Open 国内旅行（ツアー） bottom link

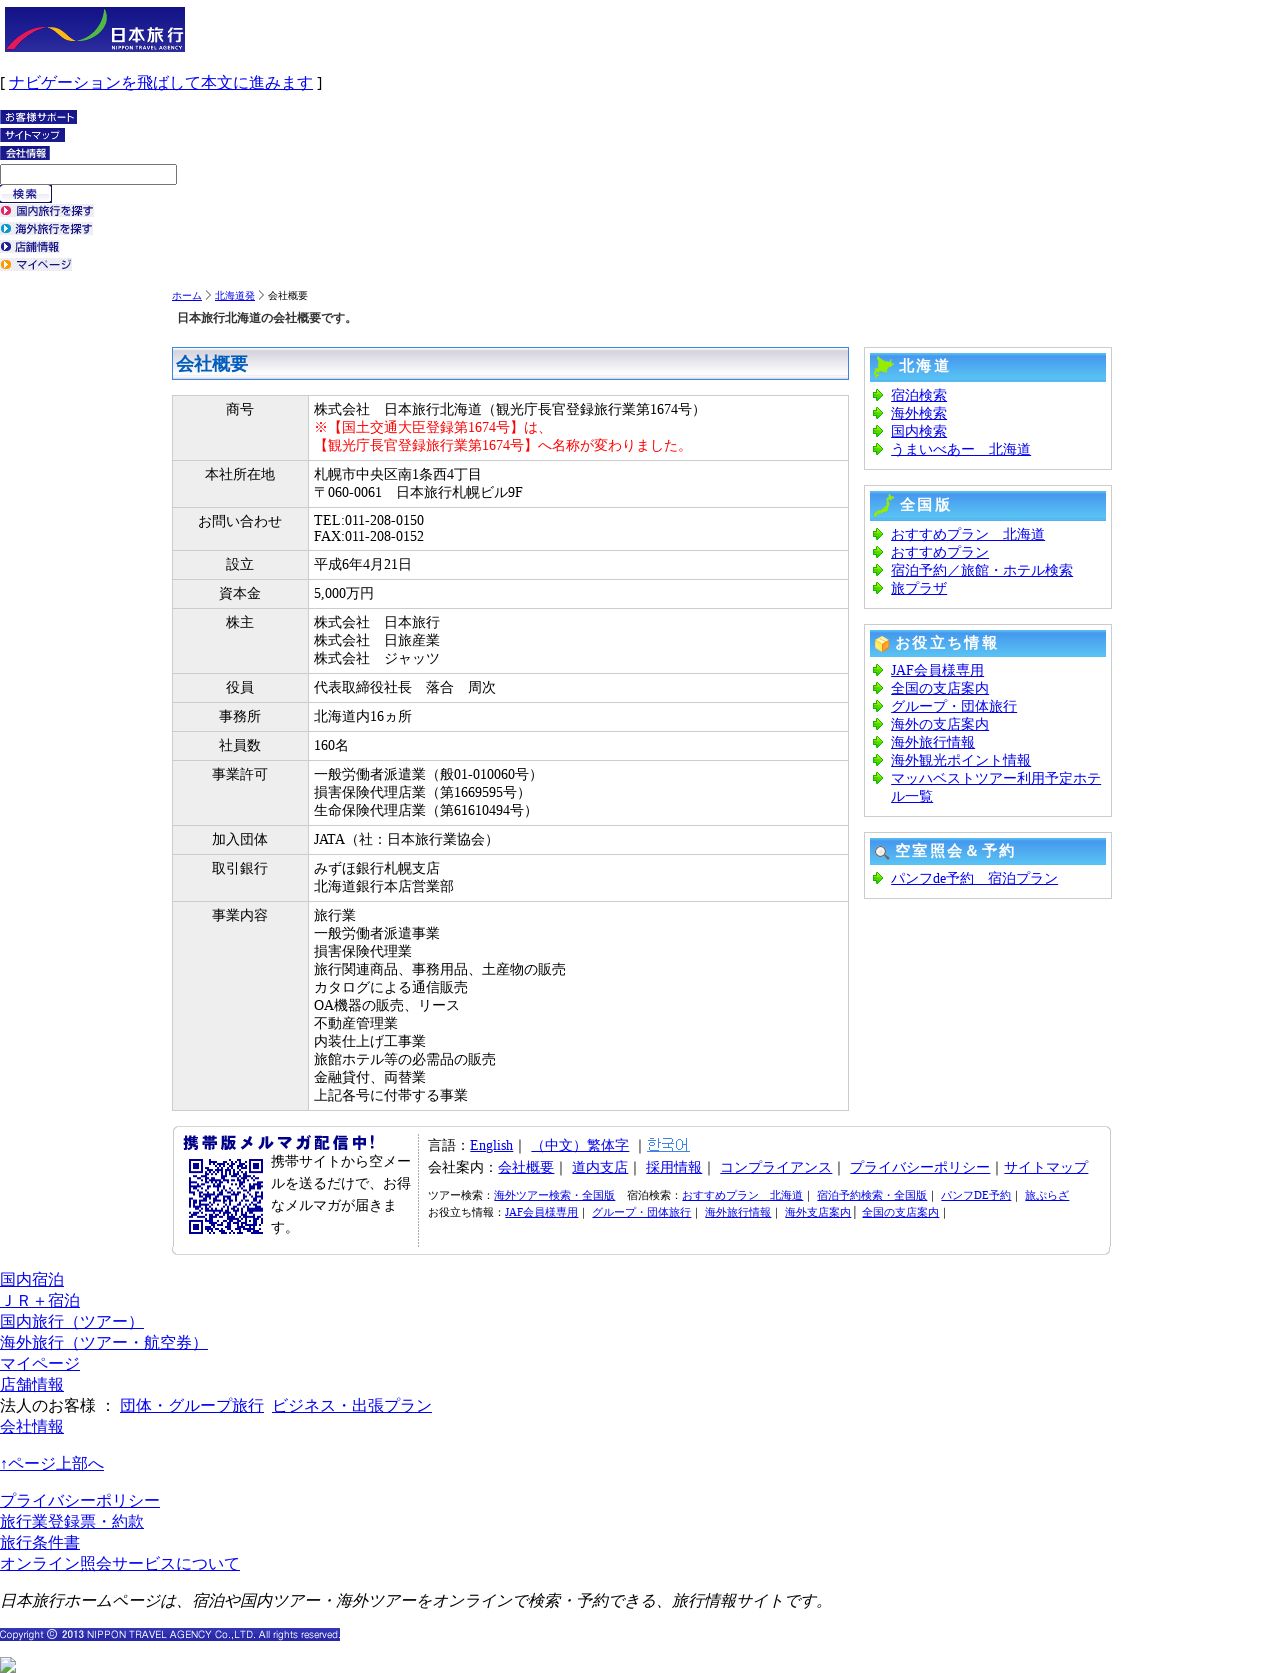[x=72, y=1321]
